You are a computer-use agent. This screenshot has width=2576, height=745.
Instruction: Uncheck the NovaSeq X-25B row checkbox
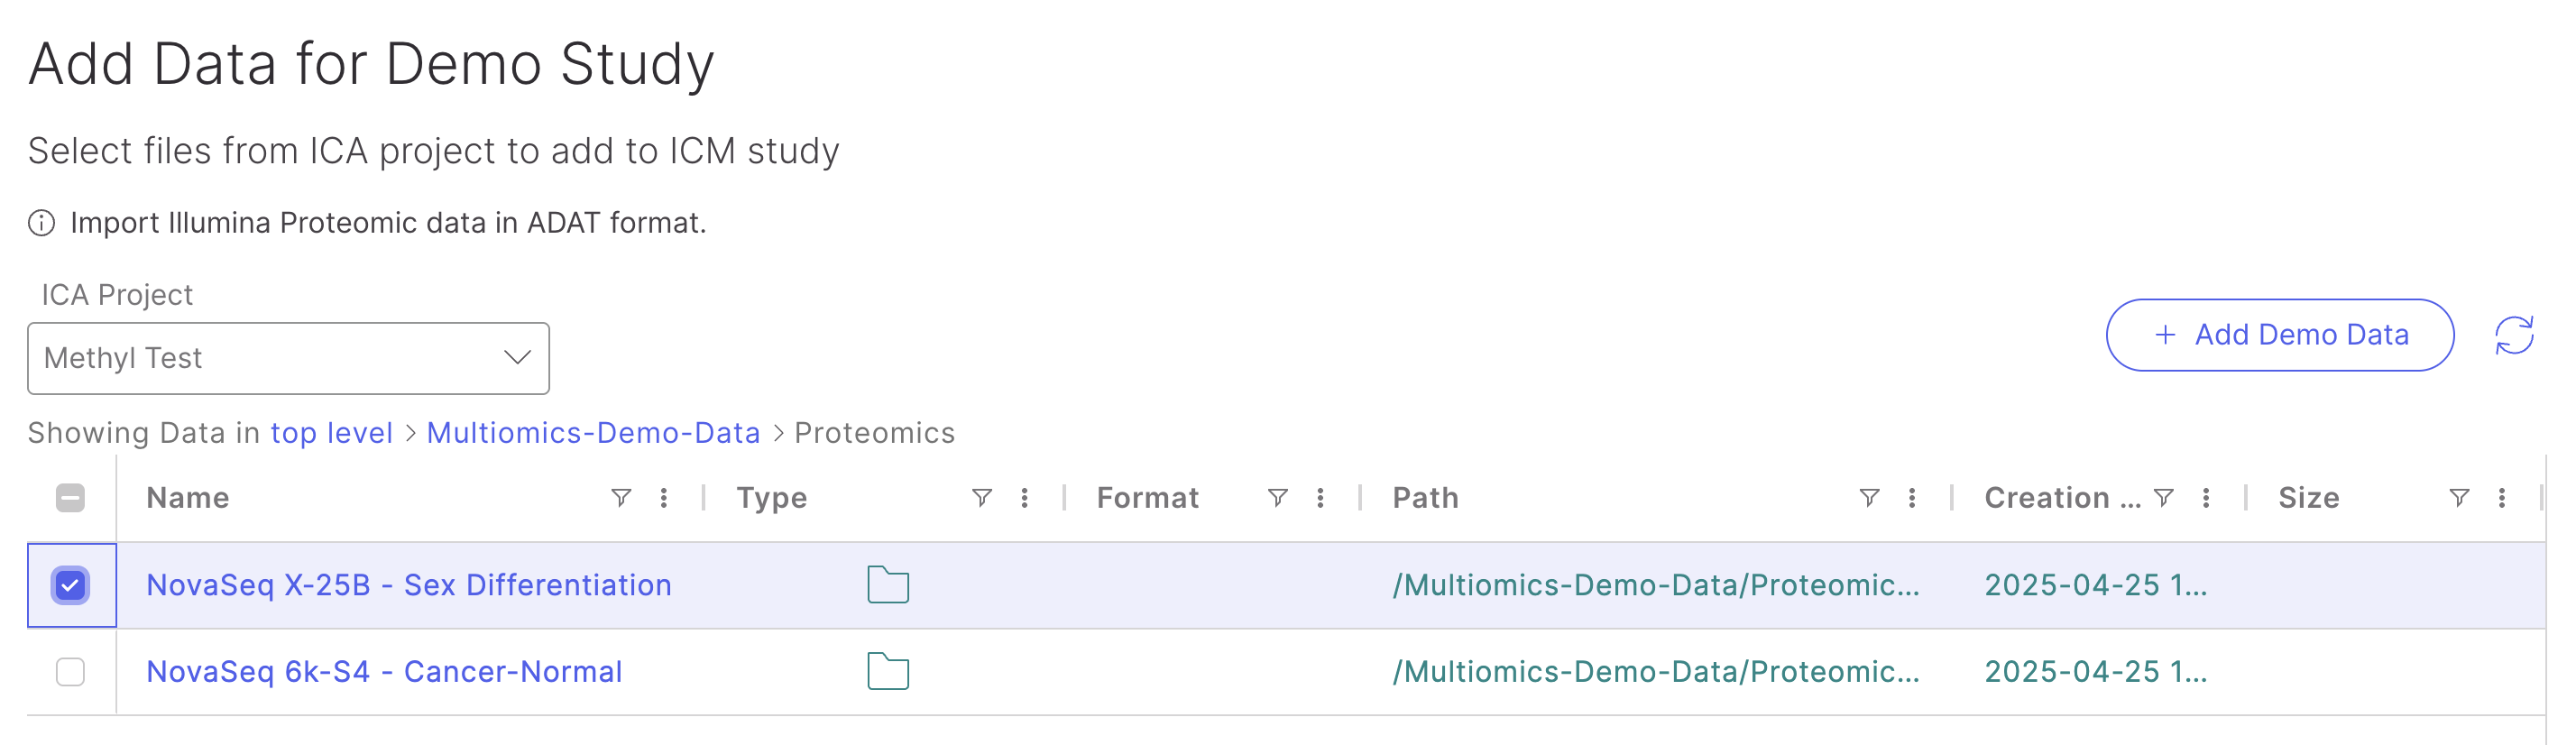[x=70, y=585]
